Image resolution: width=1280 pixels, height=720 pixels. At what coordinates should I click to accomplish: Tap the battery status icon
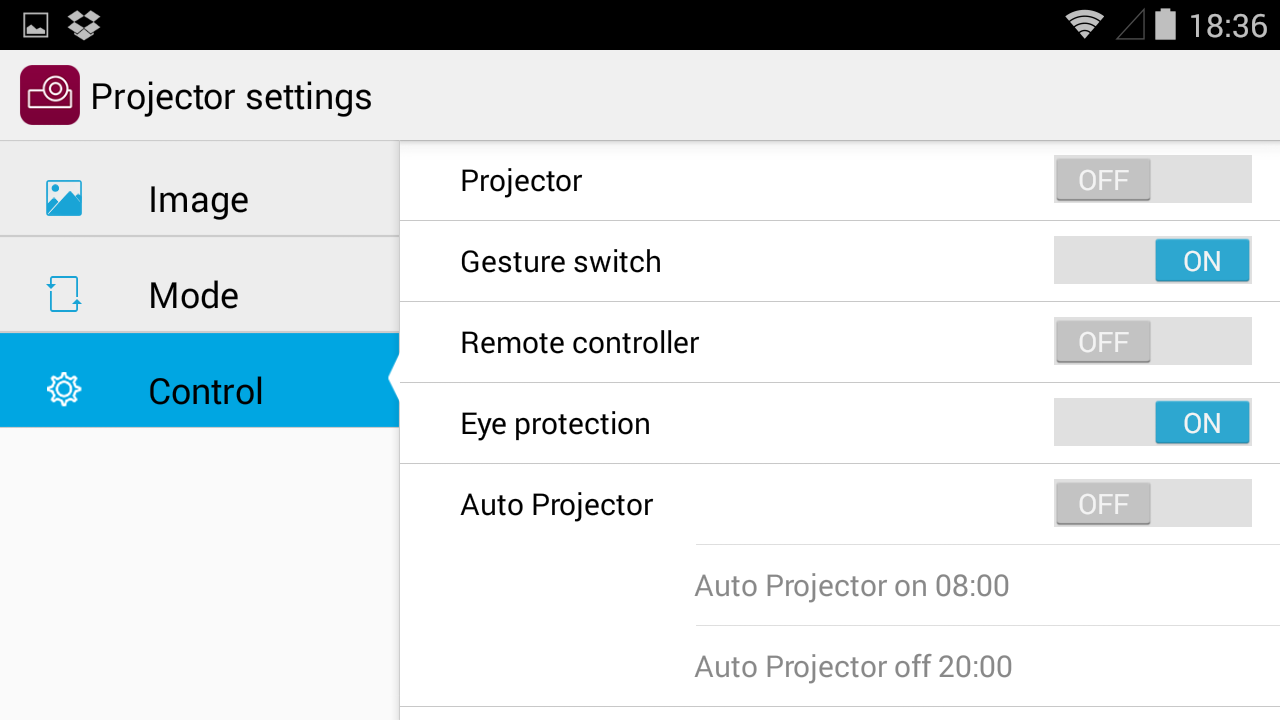tap(1165, 24)
